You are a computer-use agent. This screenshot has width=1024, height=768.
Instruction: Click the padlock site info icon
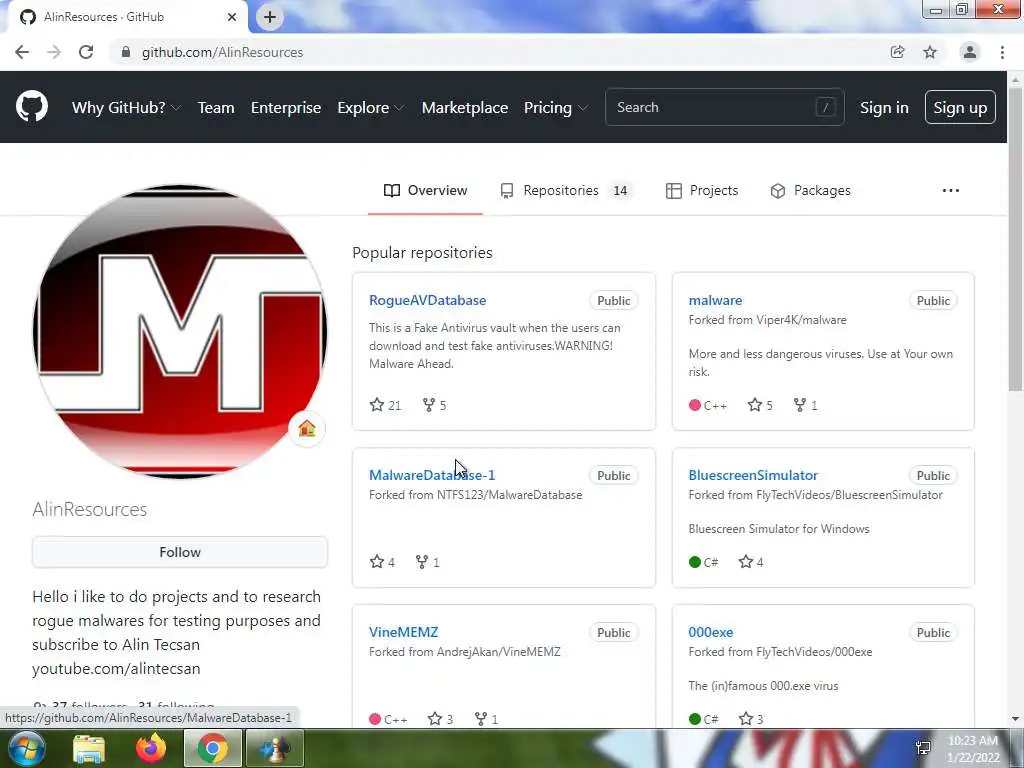tap(126, 52)
